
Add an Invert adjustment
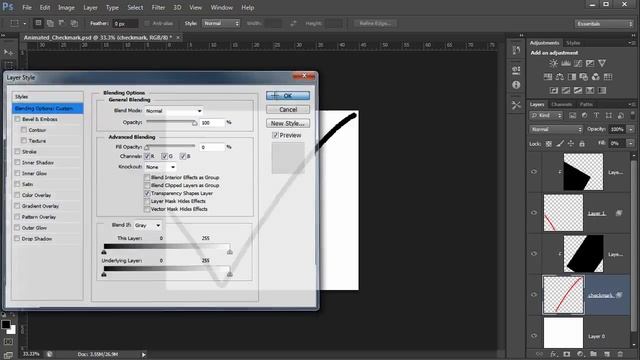[554, 90]
